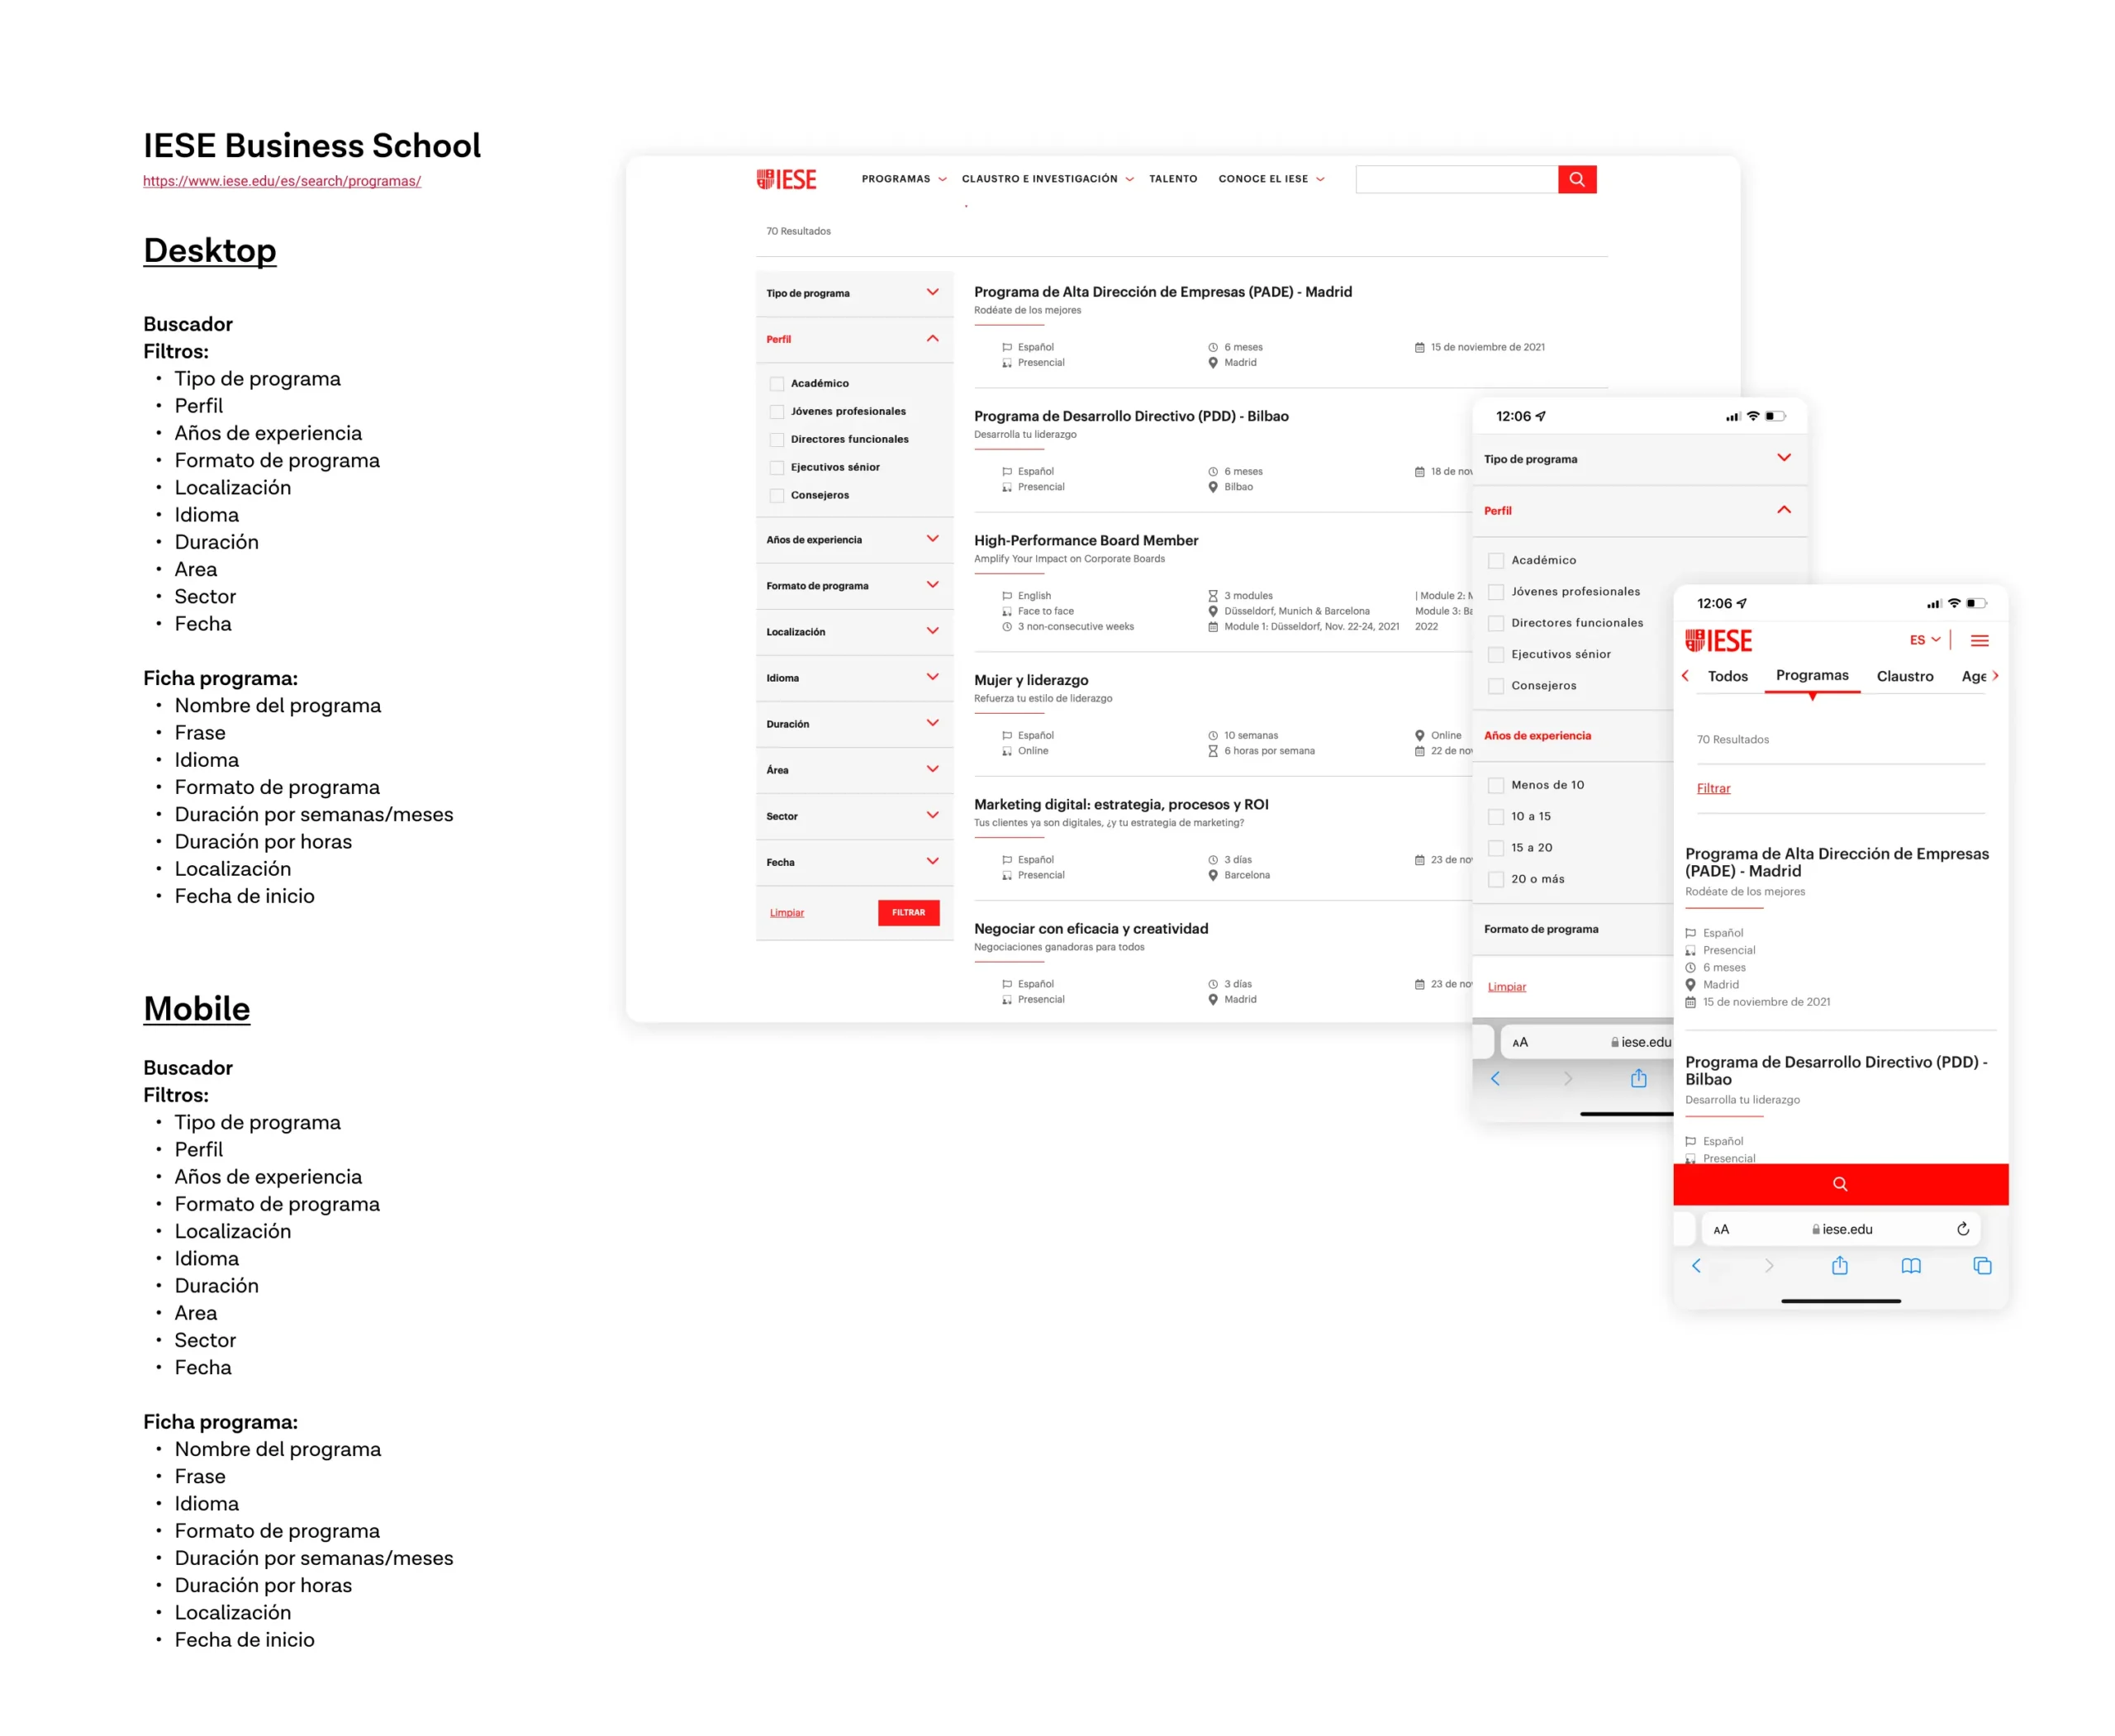Switch to the Claustro tab on mobile
Image resolution: width=2115 pixels, height=1736 pixels.
1904,677
